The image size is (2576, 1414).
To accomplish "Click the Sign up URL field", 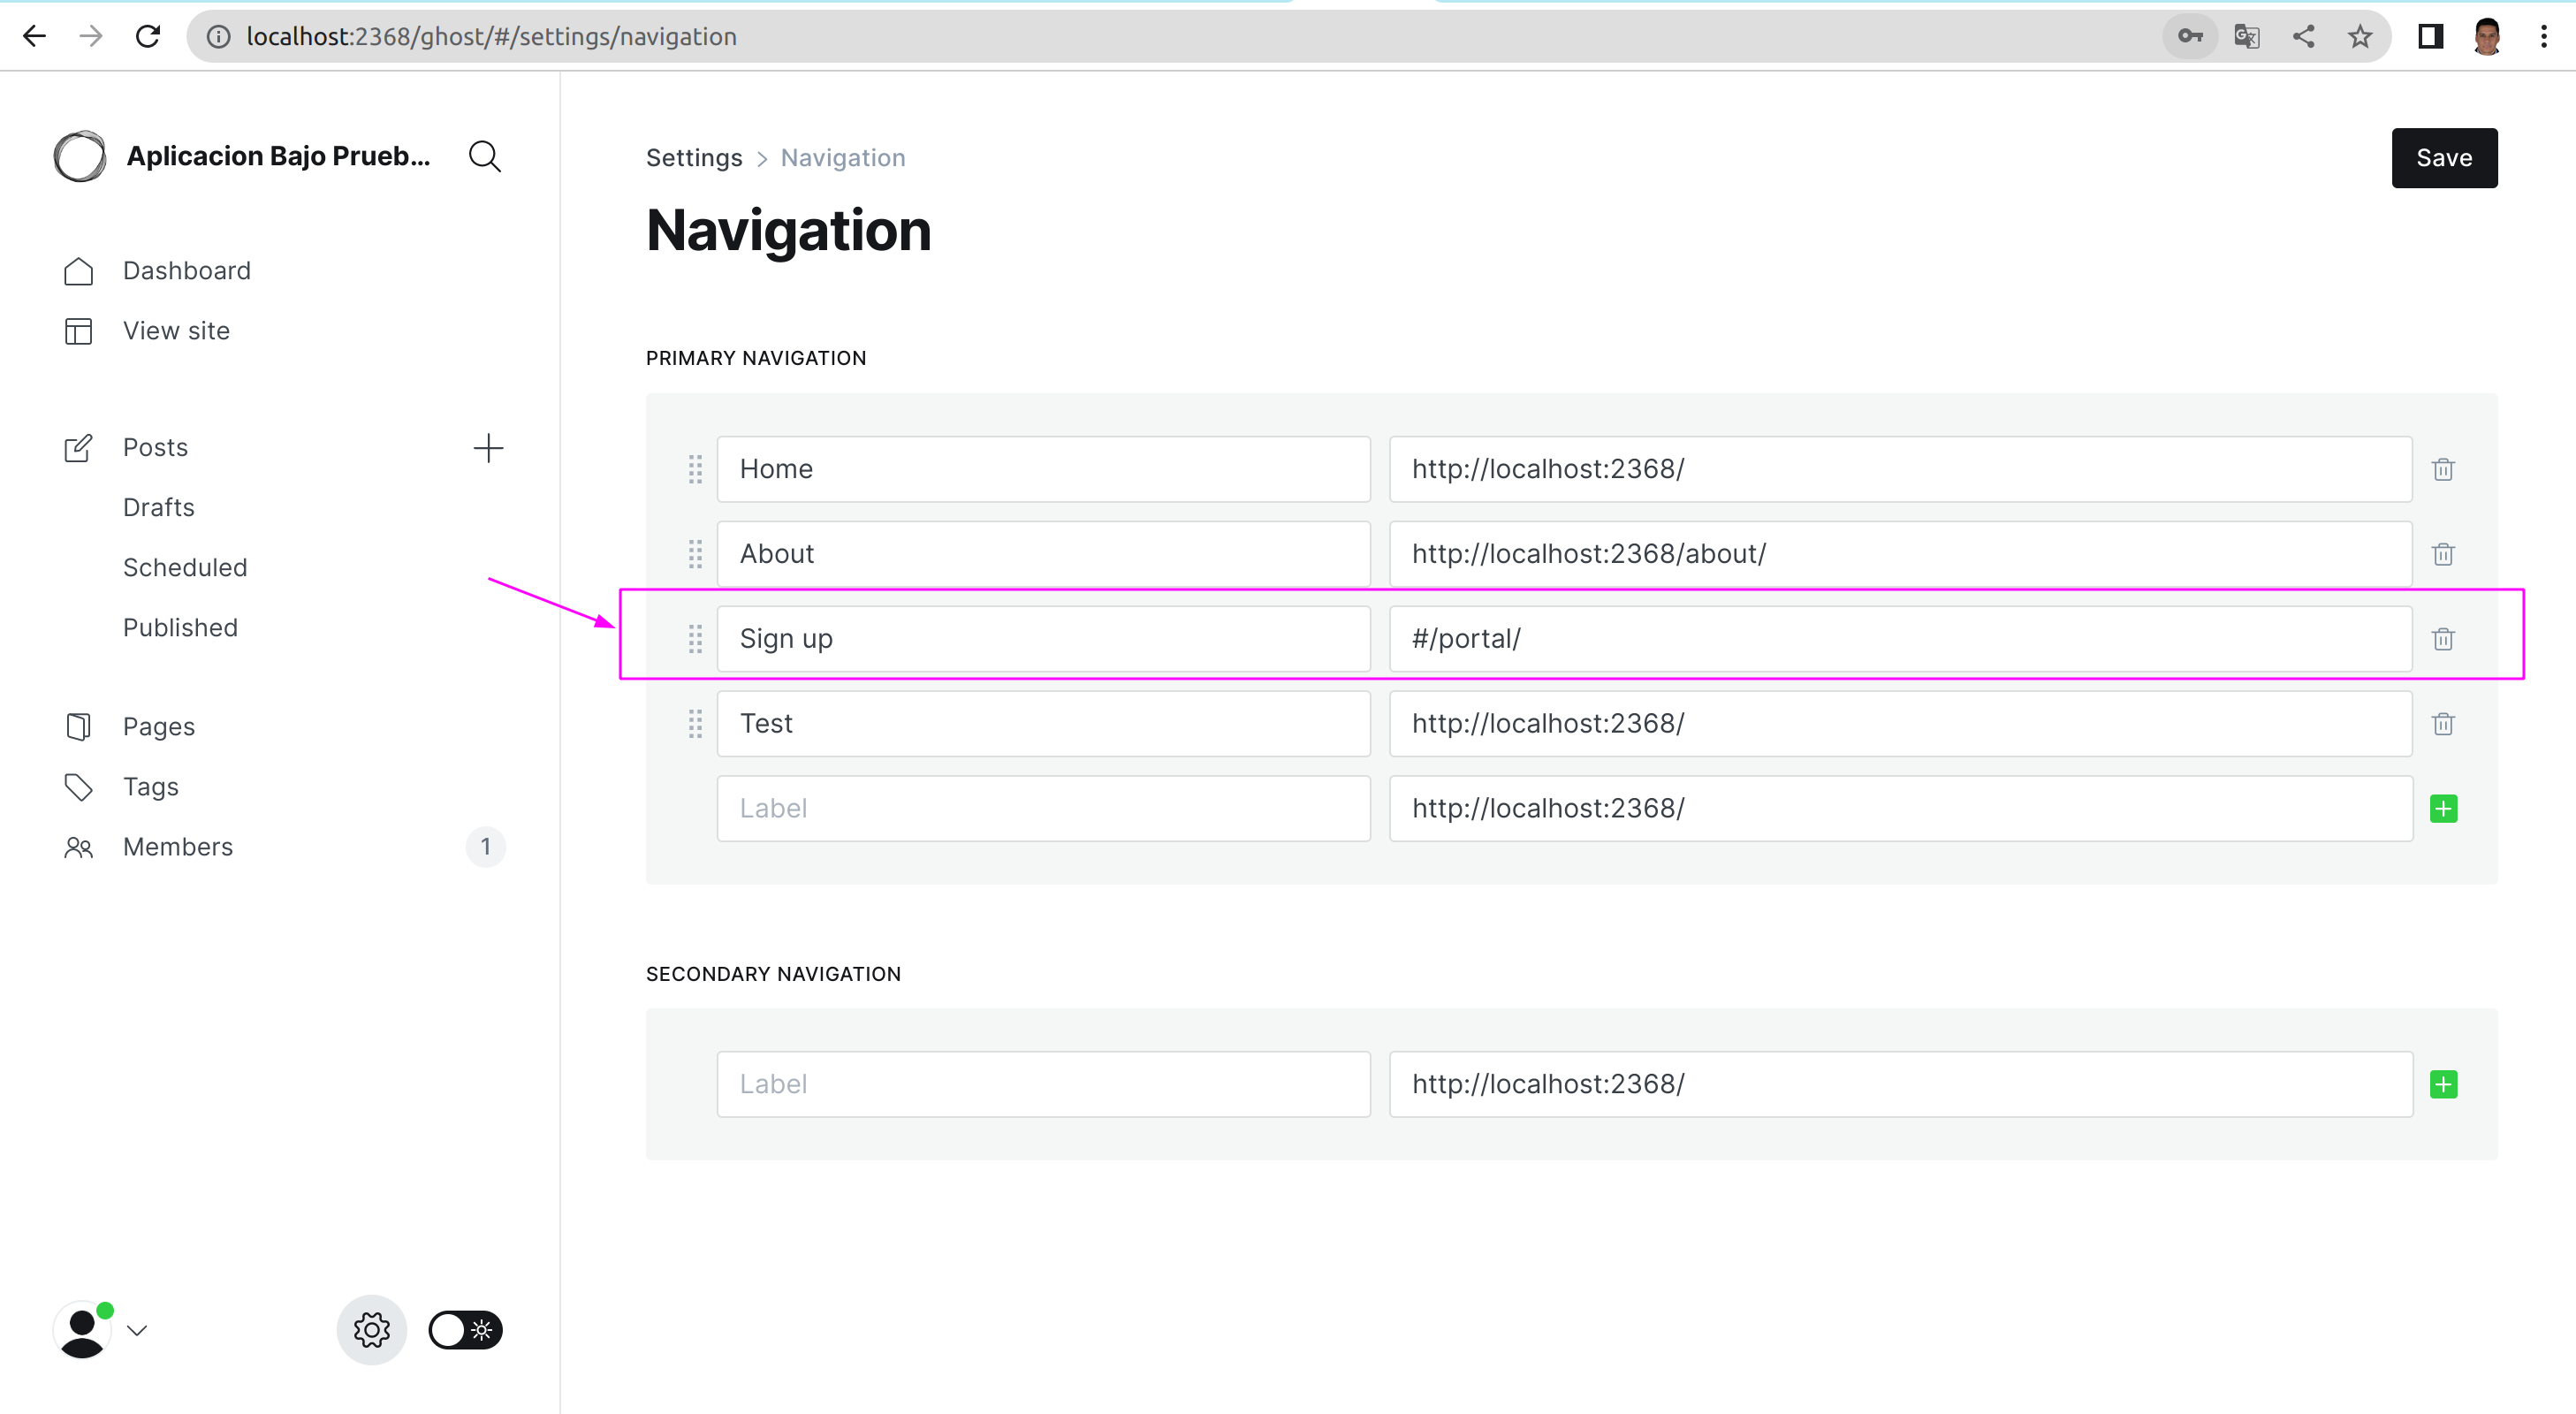I will tap(1899, 639).
